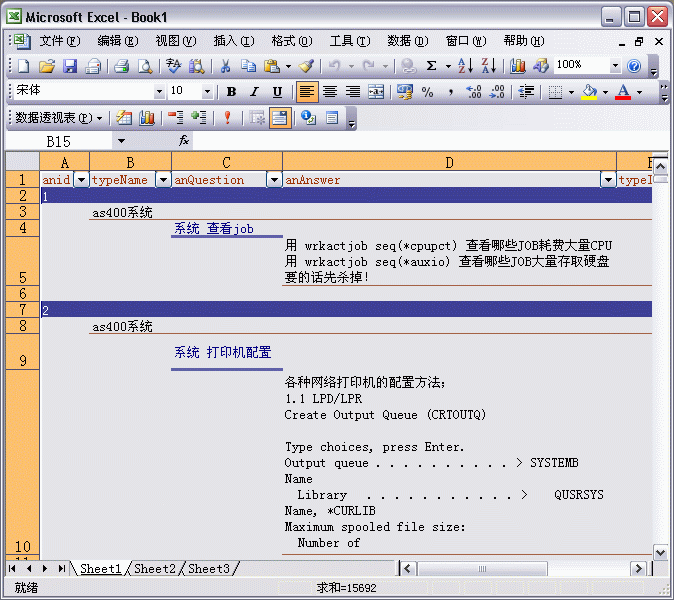Expand the font size 10 dropdown

click(x=207, y=91)
